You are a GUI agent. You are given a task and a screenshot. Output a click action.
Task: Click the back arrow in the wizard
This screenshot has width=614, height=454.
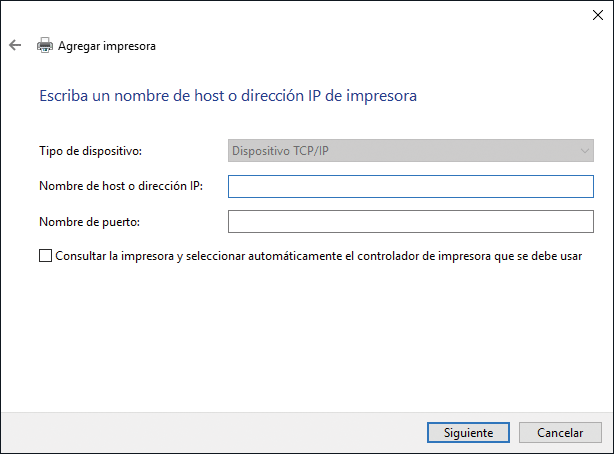[x=14, y=45]
